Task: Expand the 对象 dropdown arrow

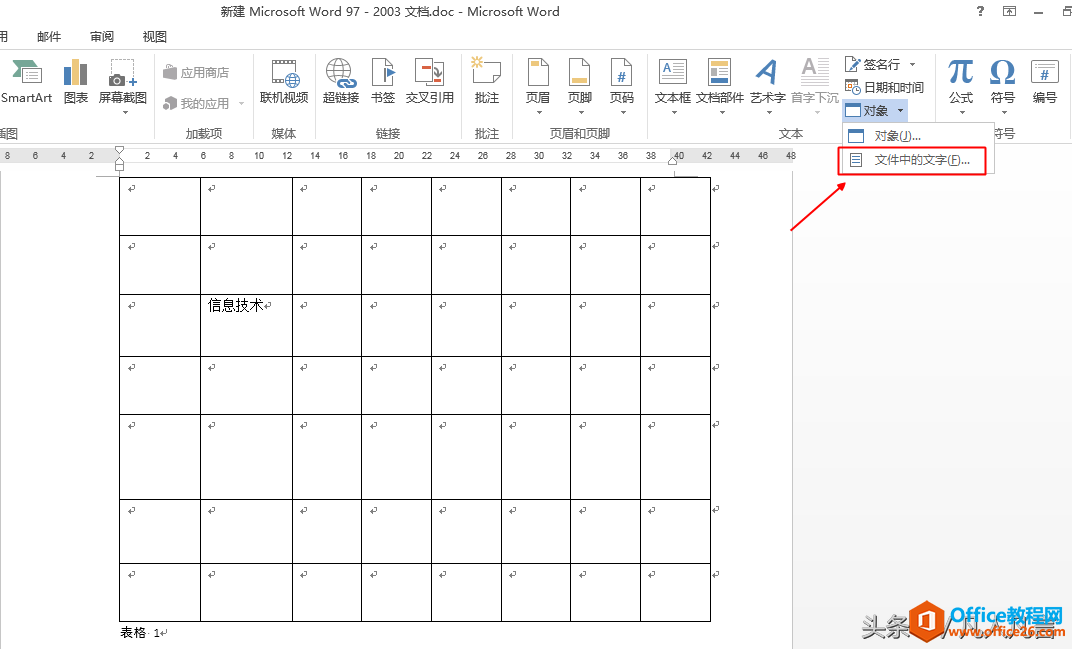Action: point(900,110)
